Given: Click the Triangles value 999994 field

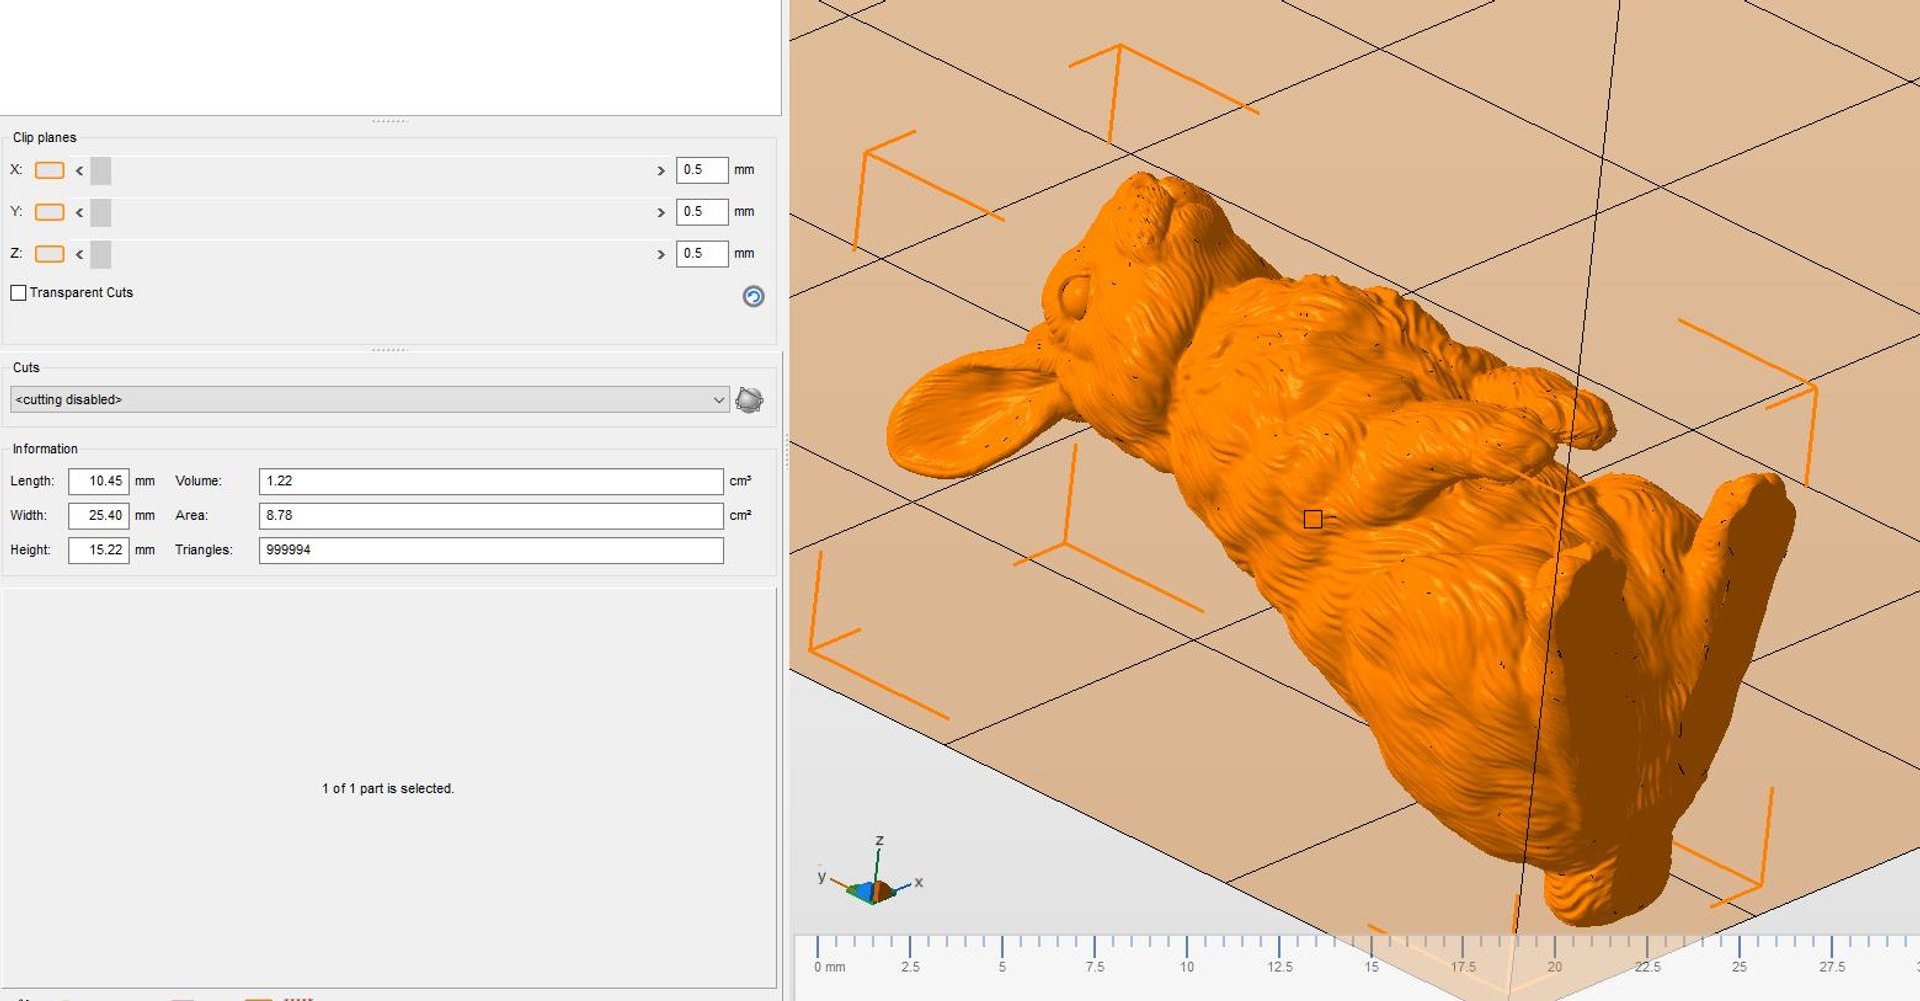Looking at the screenshot, I should click(x=491, y=550).
